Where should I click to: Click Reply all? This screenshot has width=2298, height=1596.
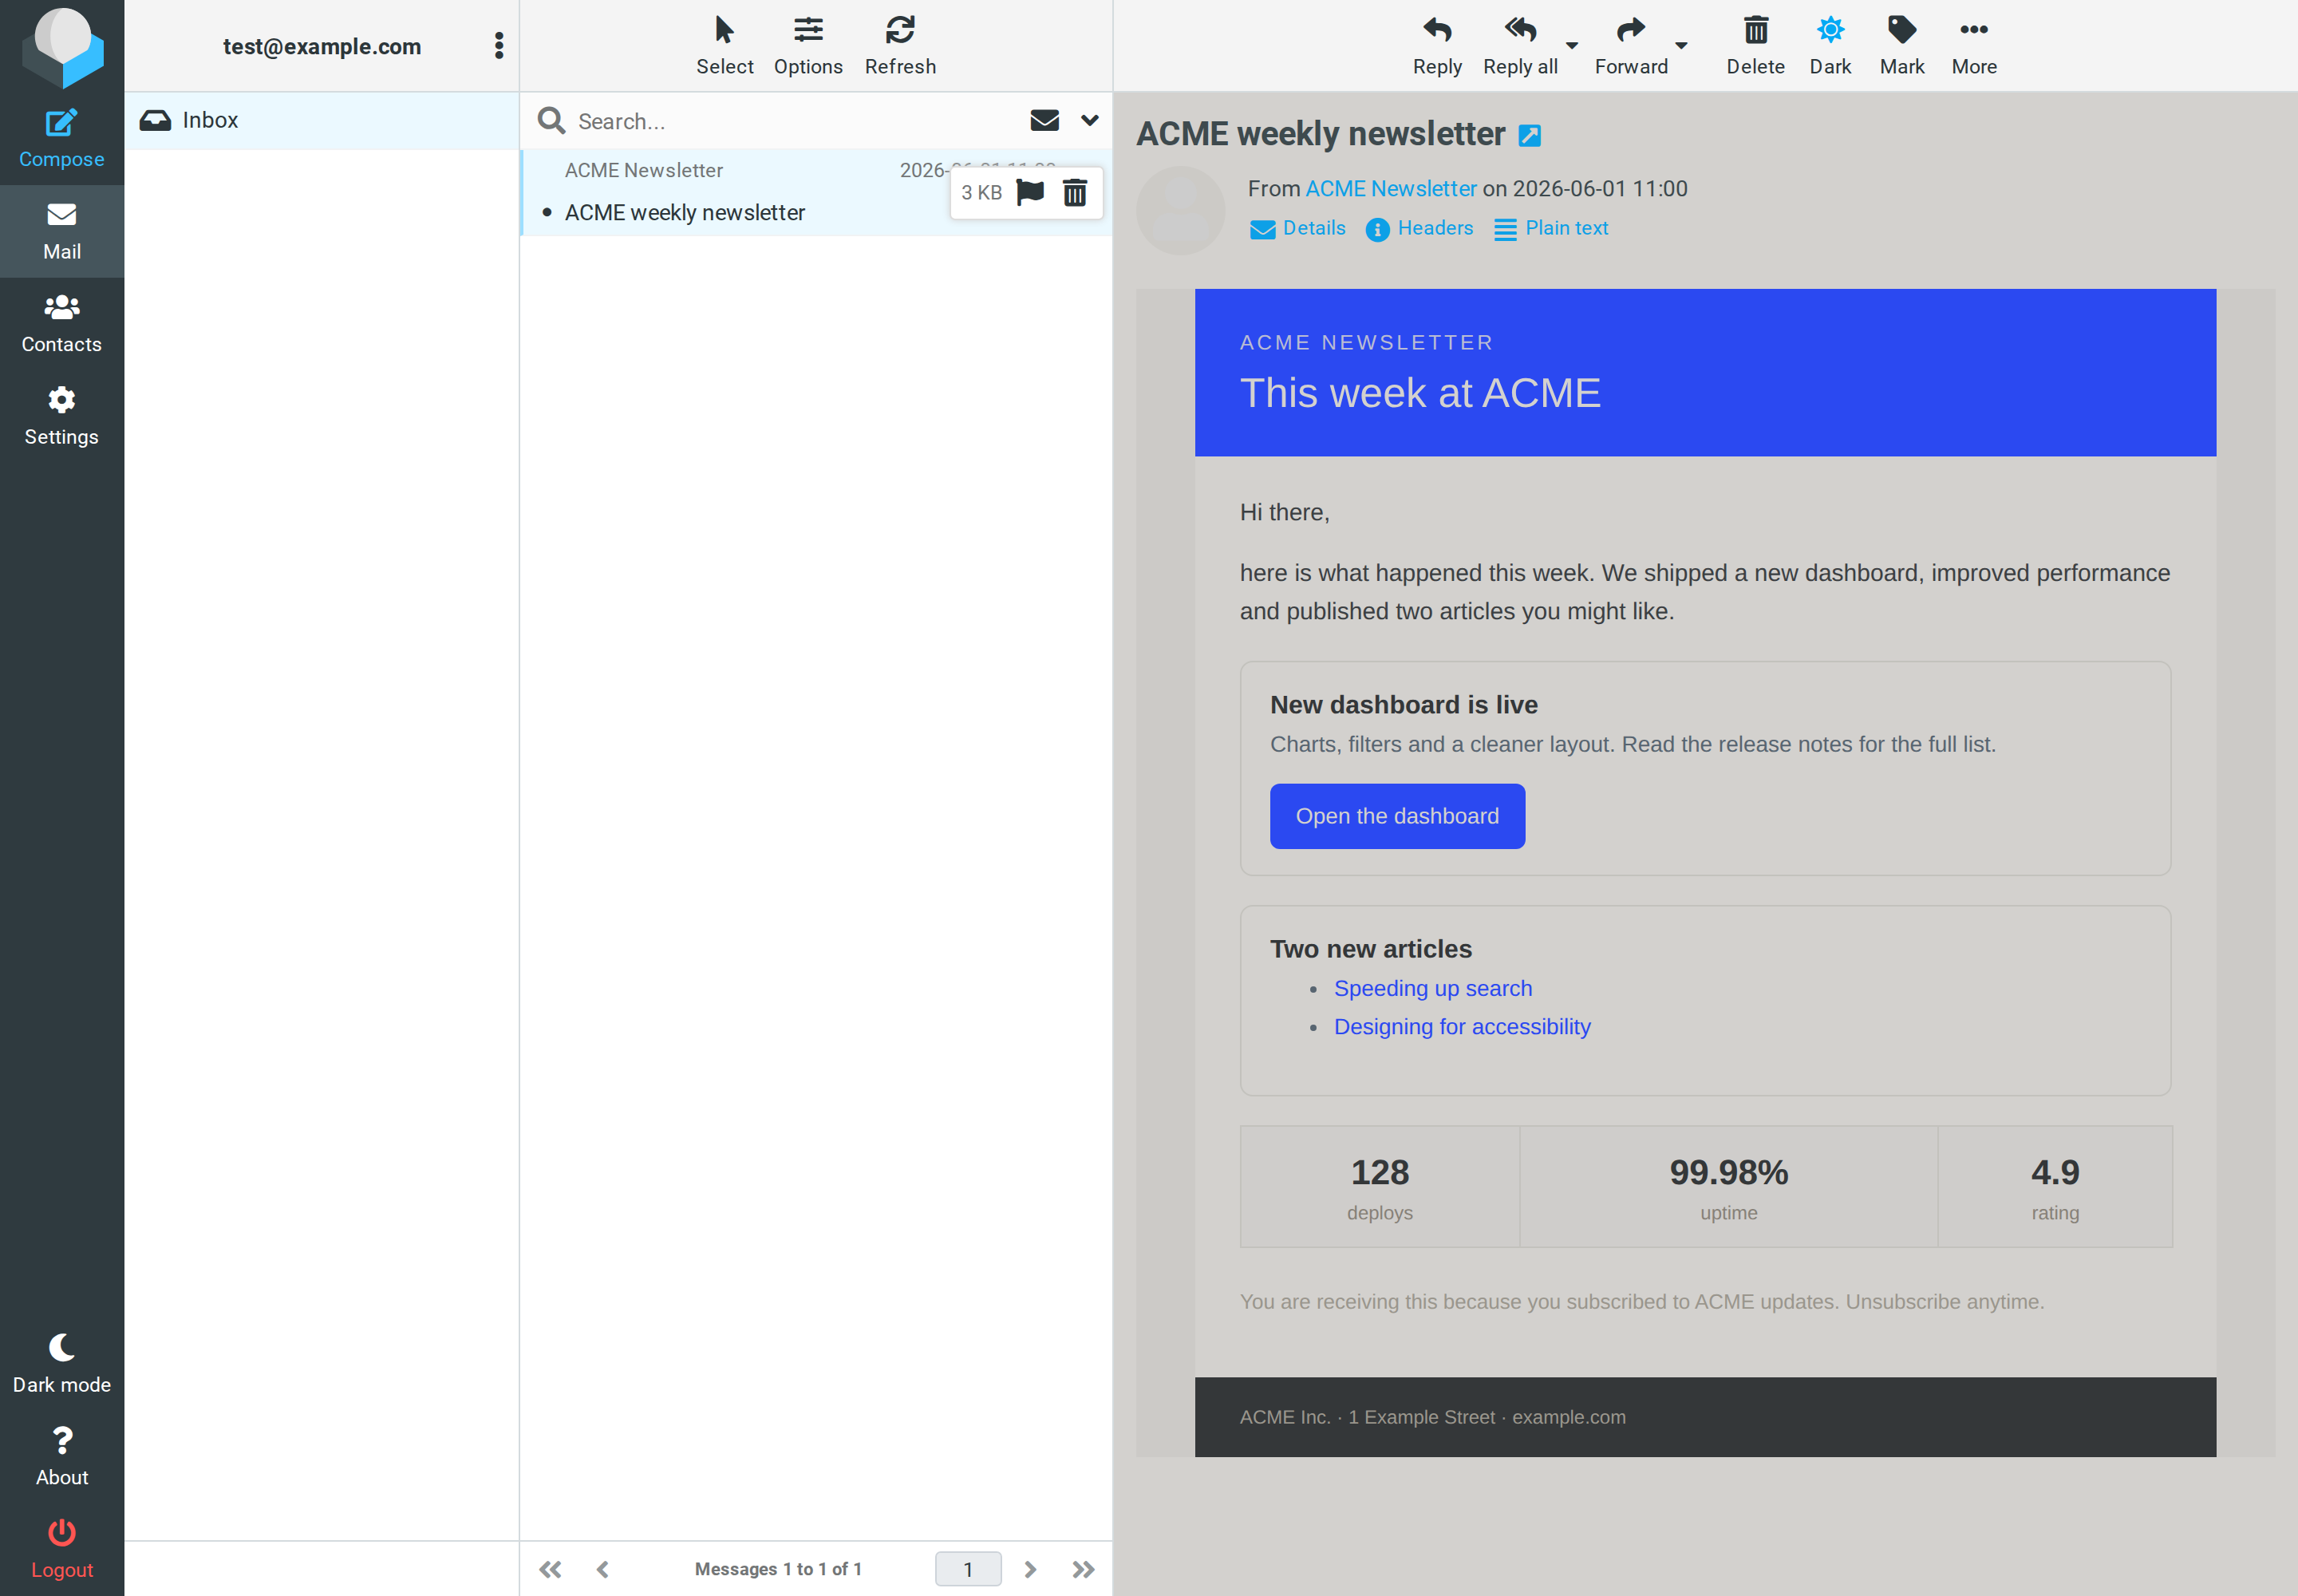1520,46
